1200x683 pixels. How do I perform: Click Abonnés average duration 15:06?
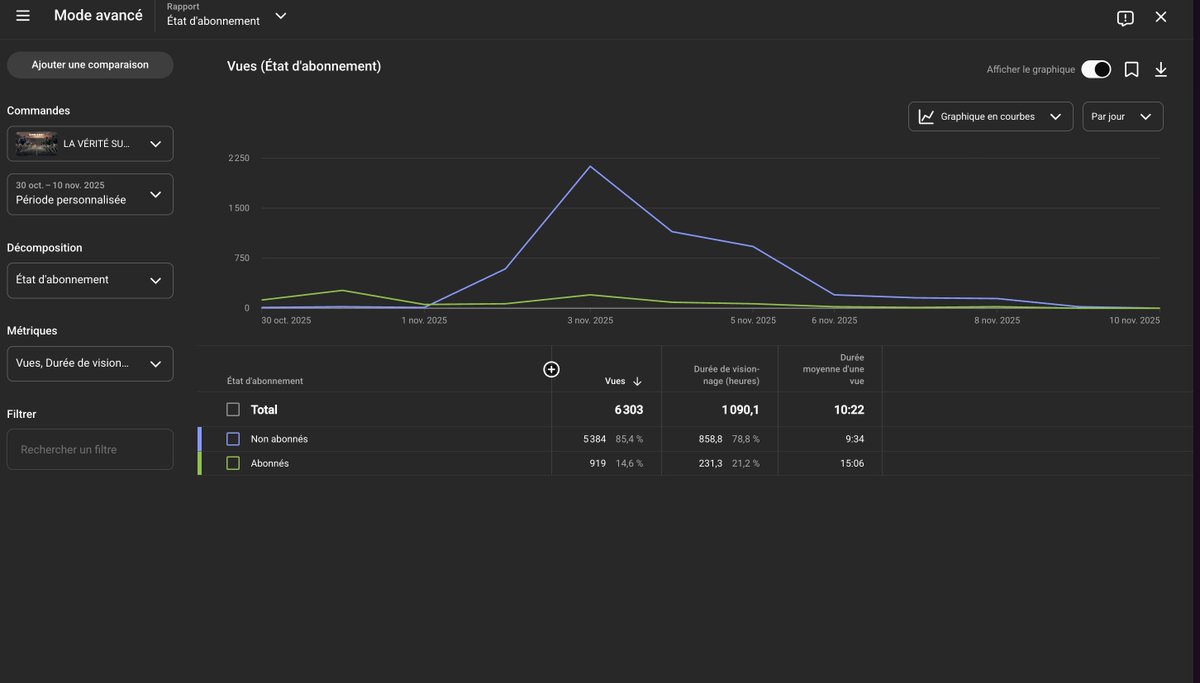851,463
